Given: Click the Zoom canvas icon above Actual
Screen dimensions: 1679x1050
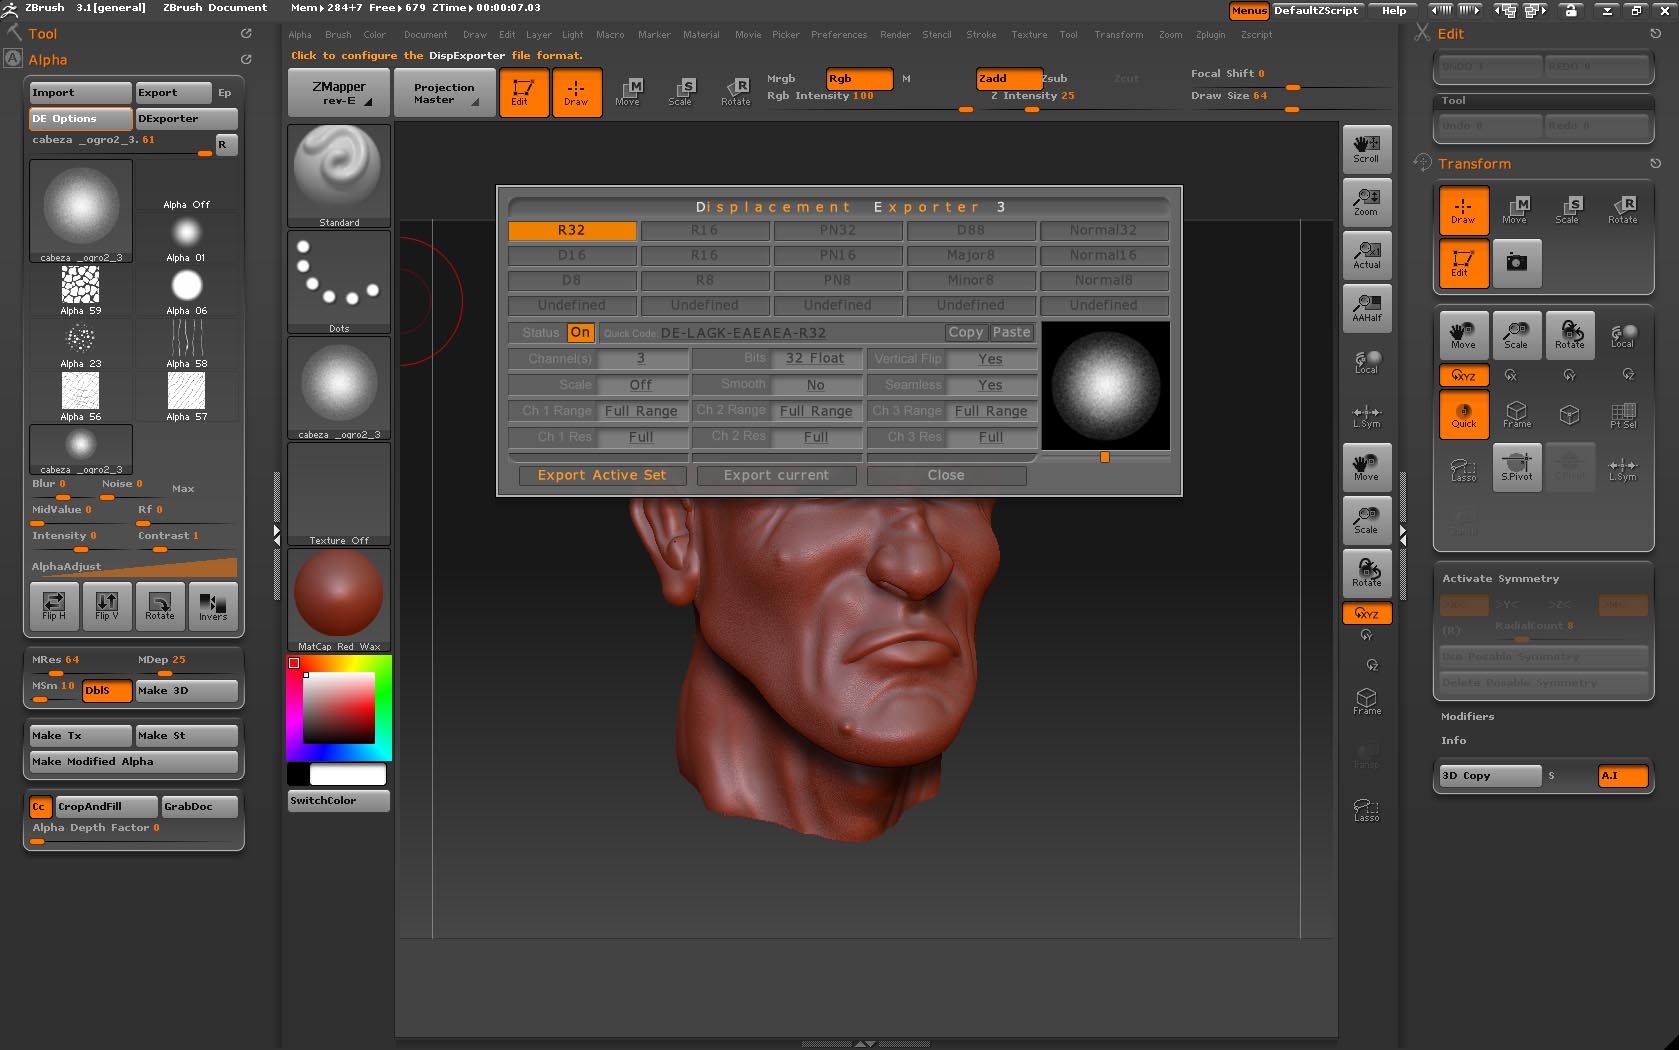Looking at the screenshot, I should [x=1366, y=201].
